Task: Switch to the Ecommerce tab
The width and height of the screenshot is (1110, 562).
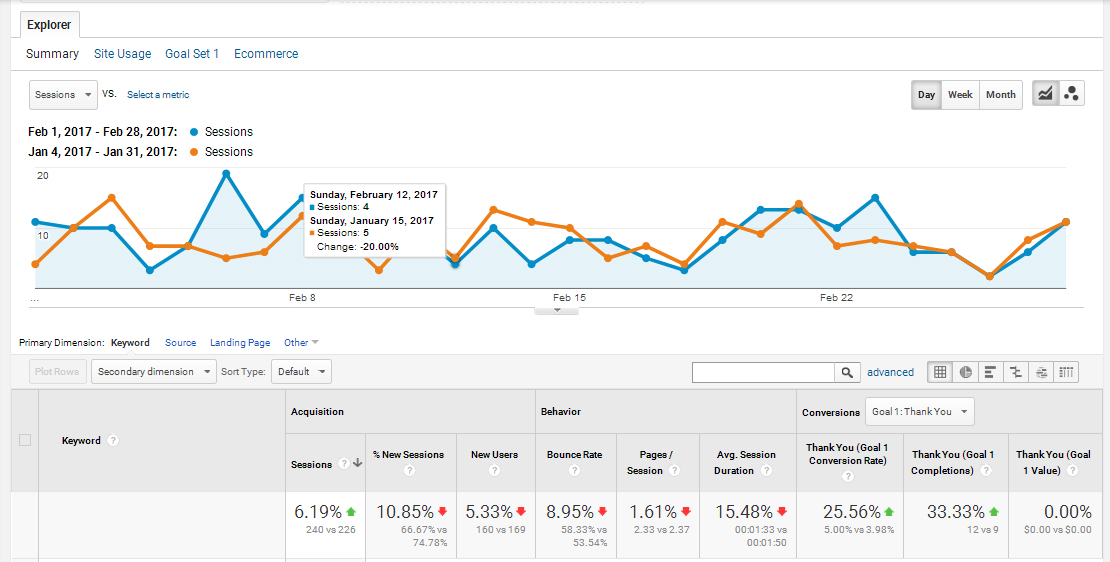Action: (x=266, y=54)
